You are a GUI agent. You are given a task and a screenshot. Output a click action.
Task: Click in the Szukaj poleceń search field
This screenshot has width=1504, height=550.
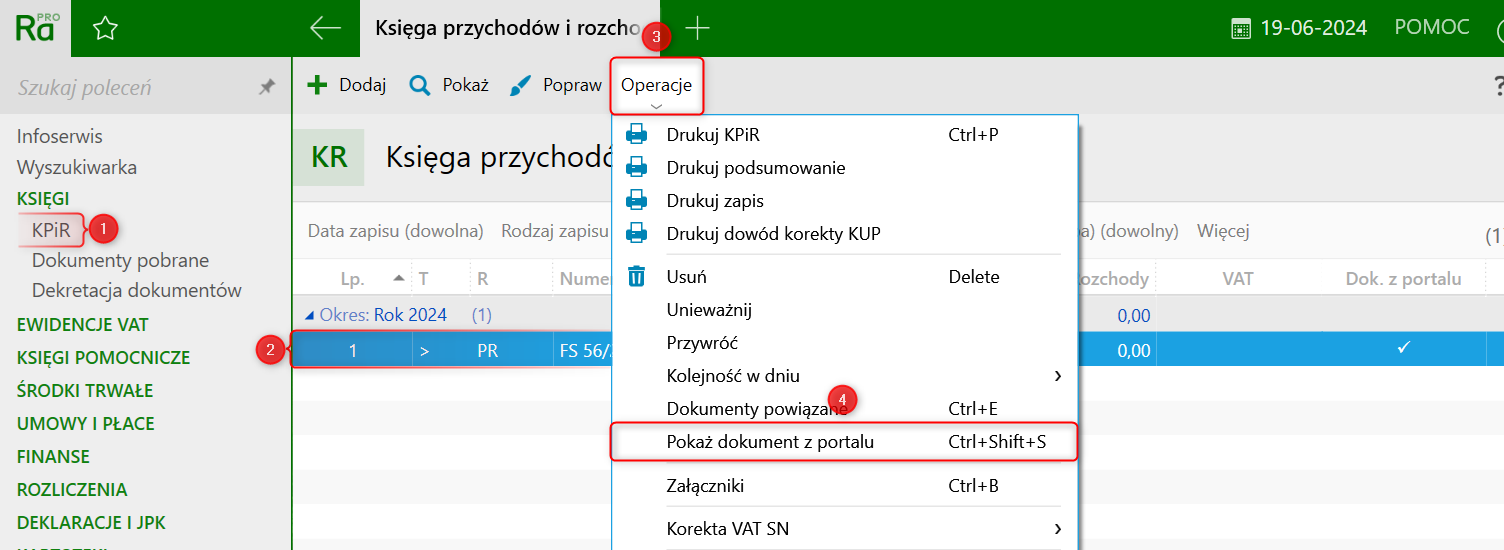pyautogui.click(x=130, y=88)
